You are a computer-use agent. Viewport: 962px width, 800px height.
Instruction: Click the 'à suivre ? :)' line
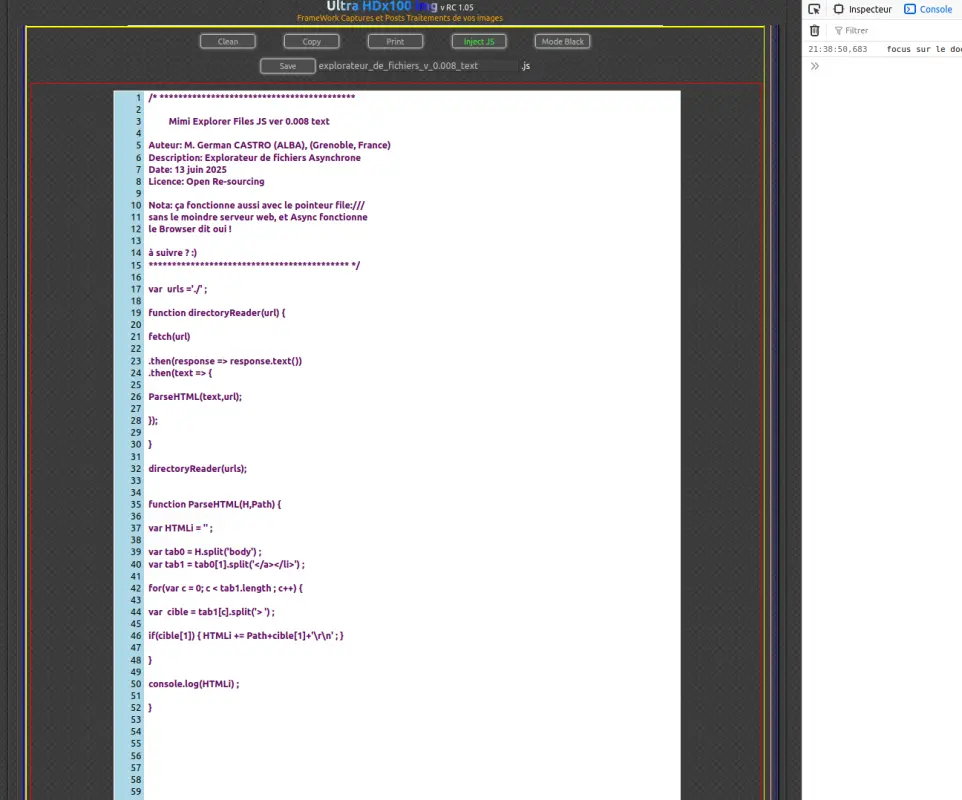click(172, 253)
